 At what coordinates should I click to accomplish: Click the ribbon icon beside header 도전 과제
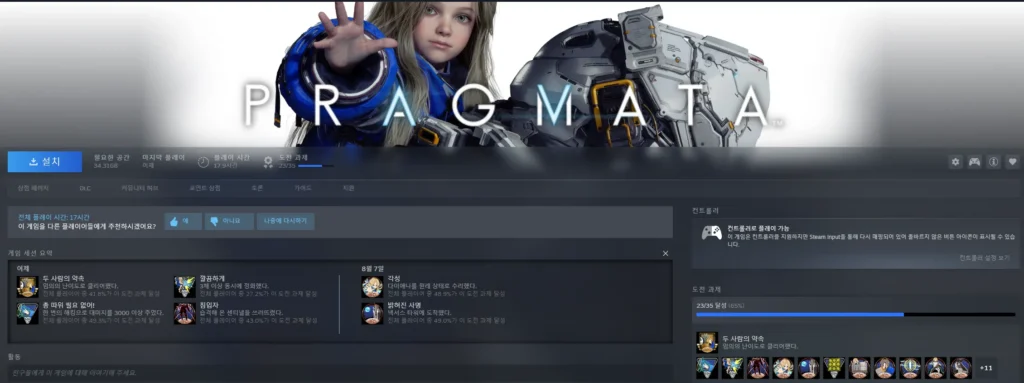[268, 161]
